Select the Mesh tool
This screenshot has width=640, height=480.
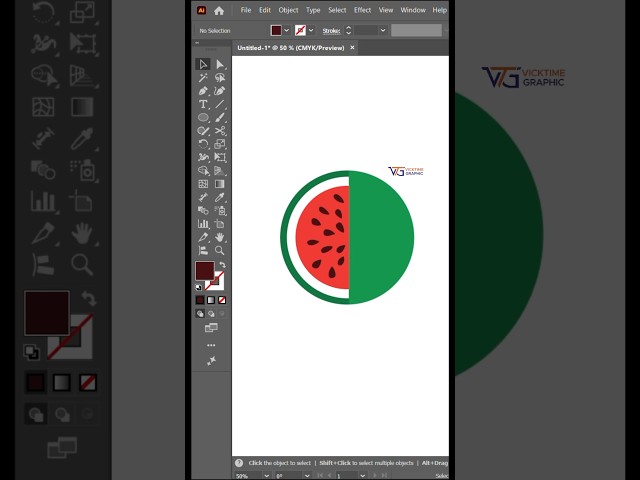coord(203,184)
